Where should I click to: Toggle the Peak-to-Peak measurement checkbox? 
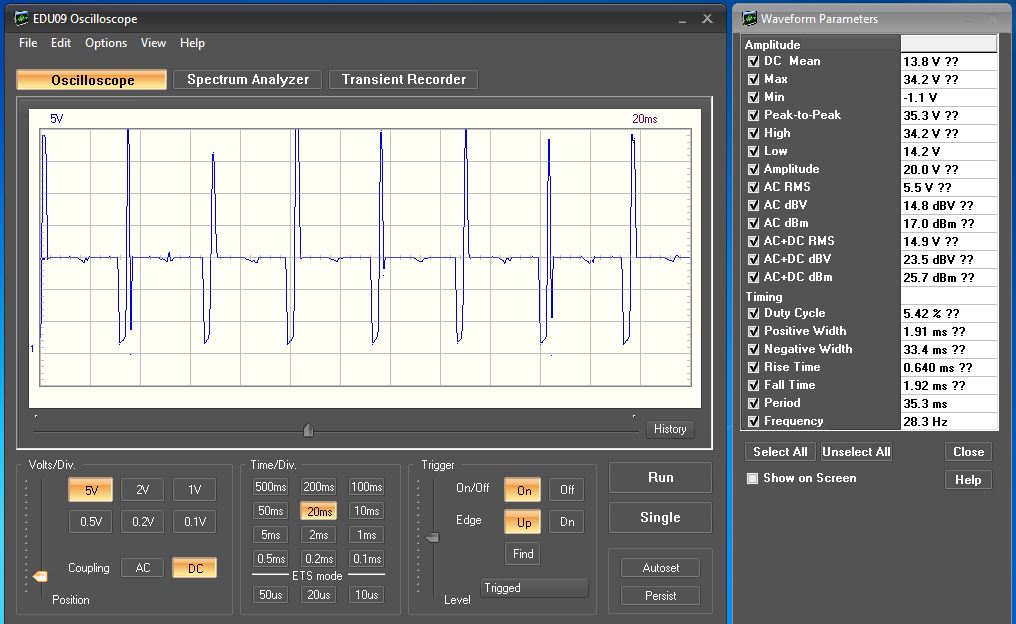tap(753, 115)
